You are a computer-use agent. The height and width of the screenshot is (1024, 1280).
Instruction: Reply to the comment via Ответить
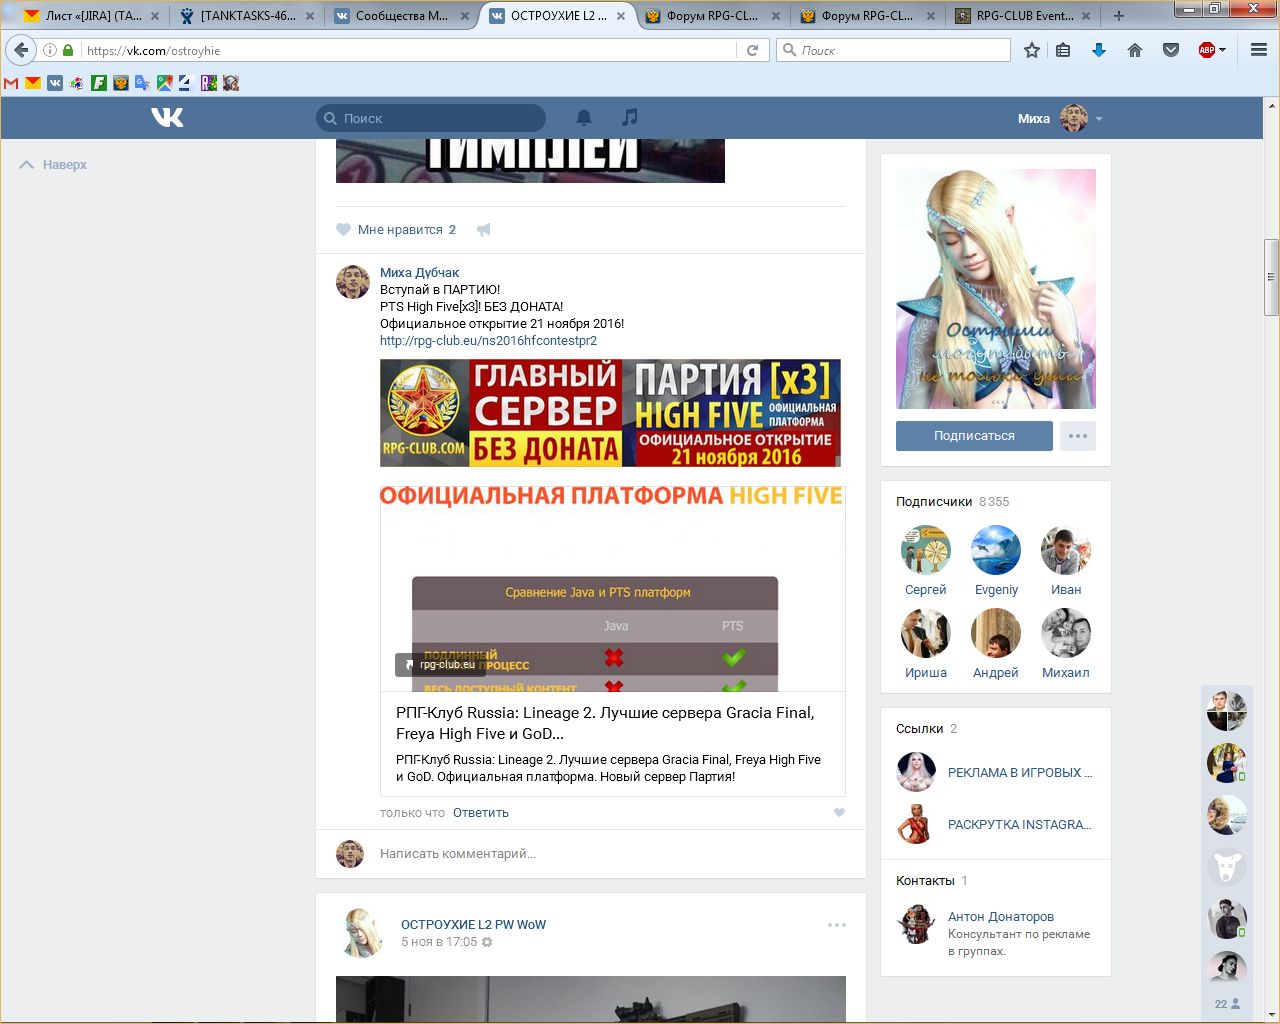pyautogui.click(x=481, y=813)
